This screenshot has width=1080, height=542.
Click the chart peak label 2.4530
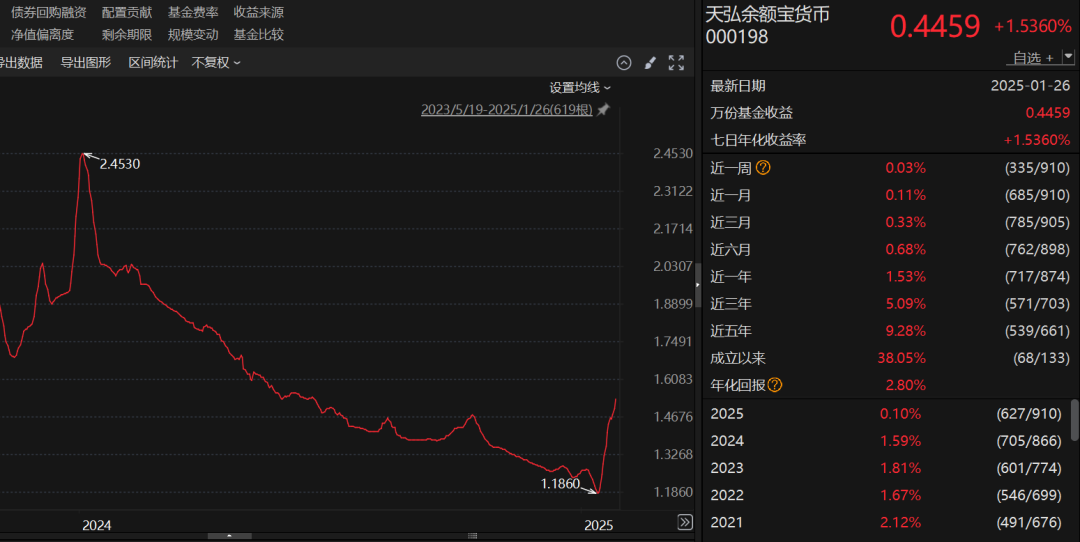[x=120, y=164]
